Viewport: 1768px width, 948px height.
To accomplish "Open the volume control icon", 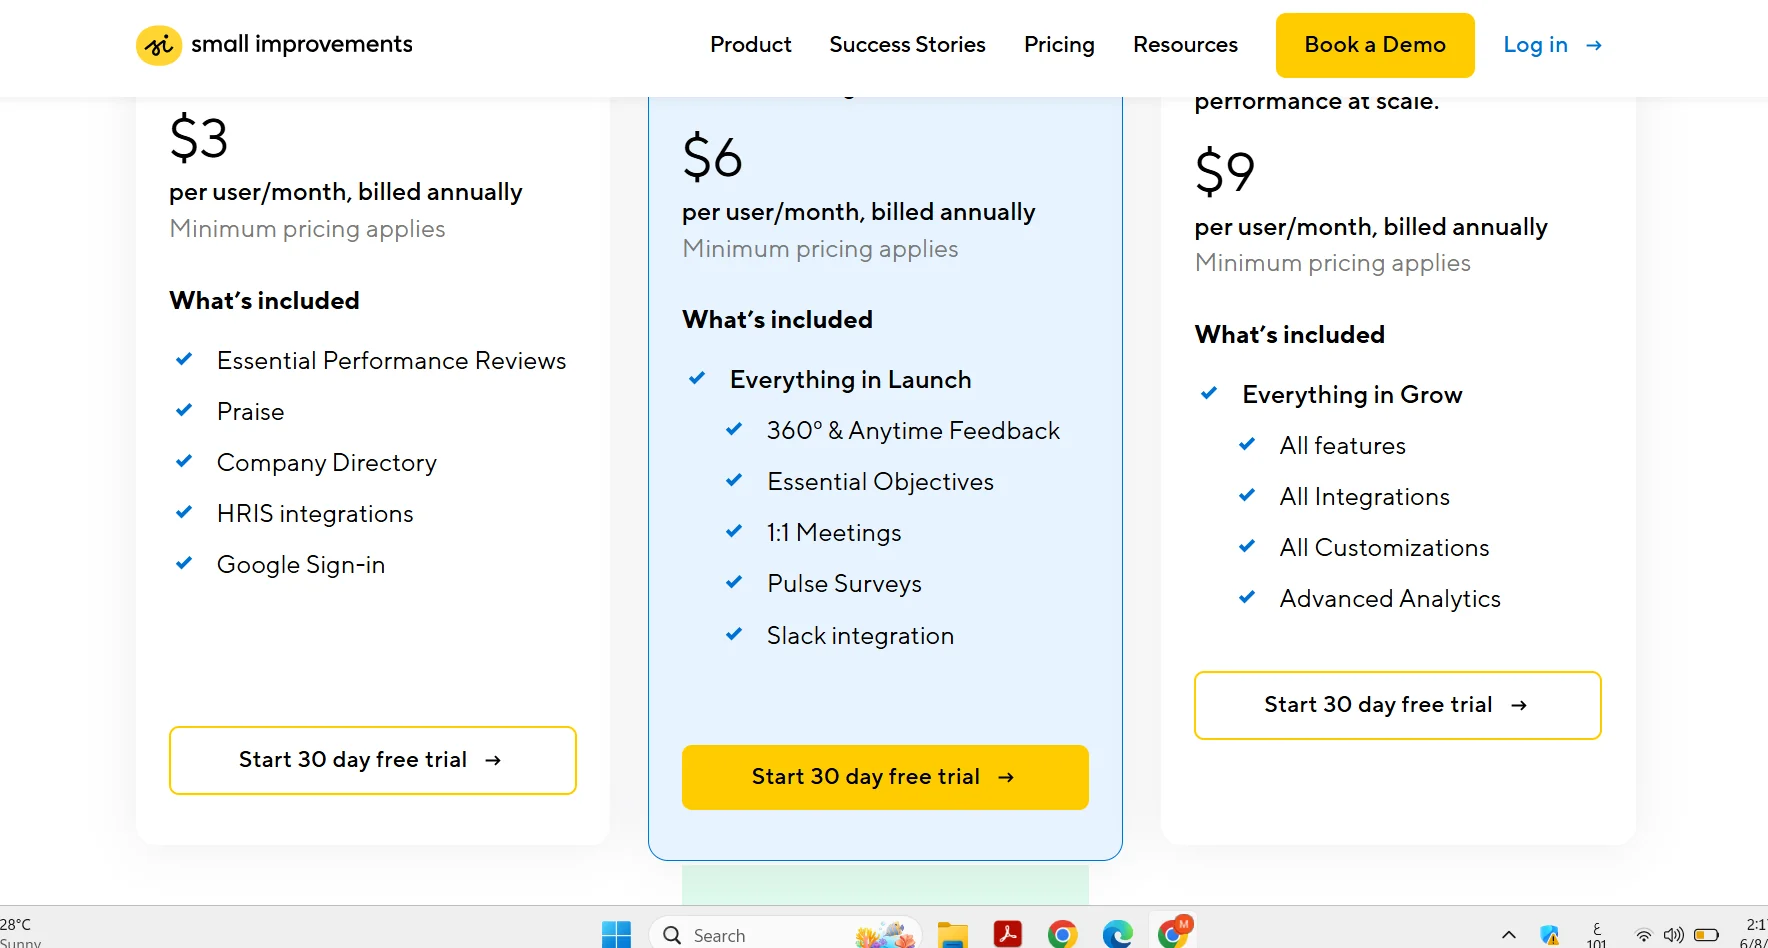I will [x=1673, y=936].
